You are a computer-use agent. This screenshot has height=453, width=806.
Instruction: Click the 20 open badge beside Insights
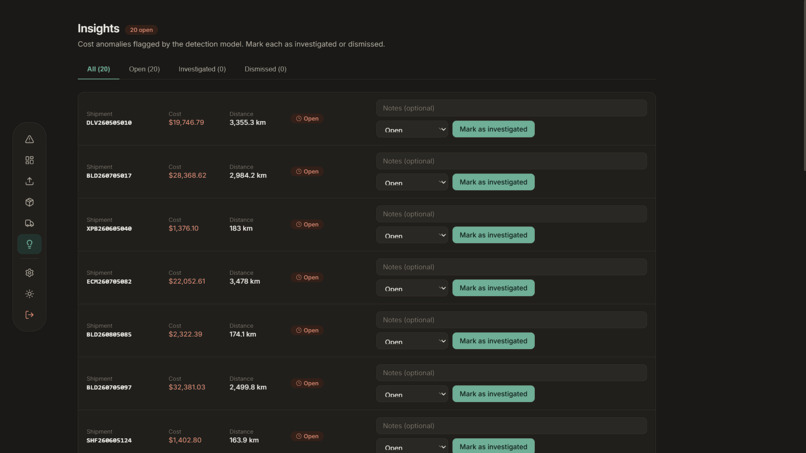(141, 30)
